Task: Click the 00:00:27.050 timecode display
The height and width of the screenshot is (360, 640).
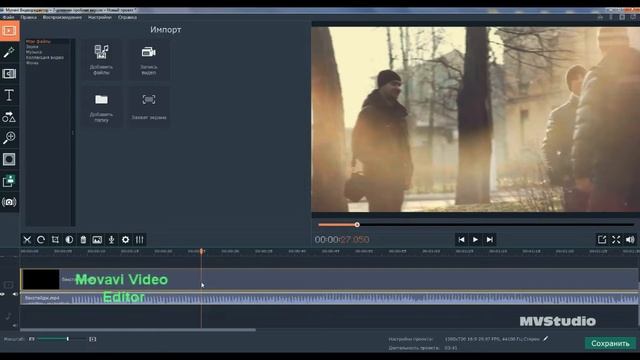Action: (x=342, y=240)
